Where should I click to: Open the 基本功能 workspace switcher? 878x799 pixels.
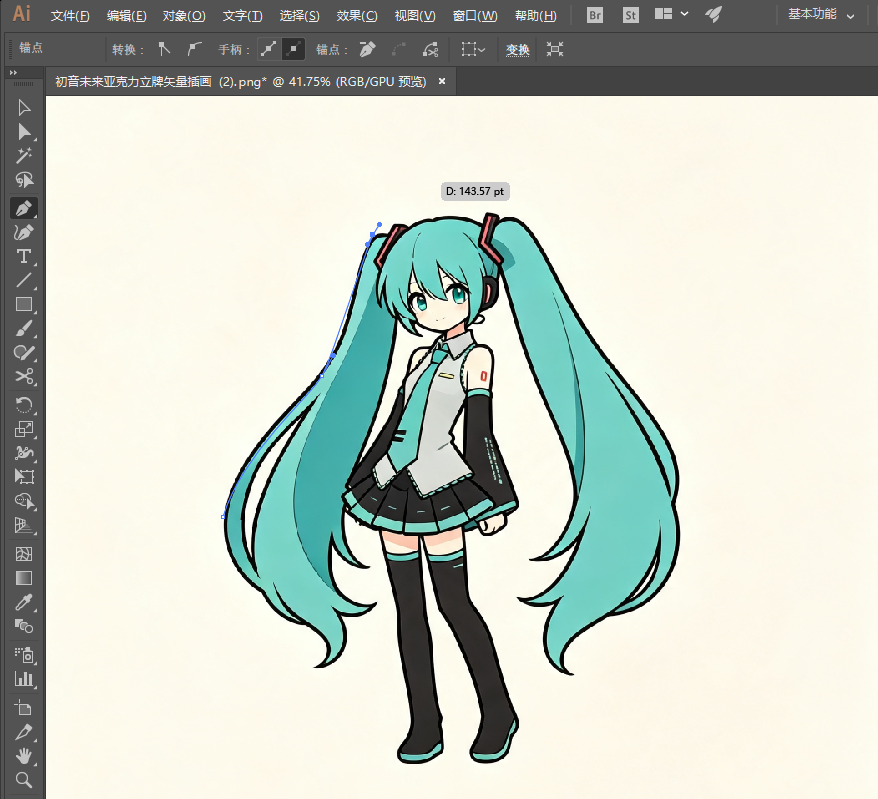(x=821, y=14)
